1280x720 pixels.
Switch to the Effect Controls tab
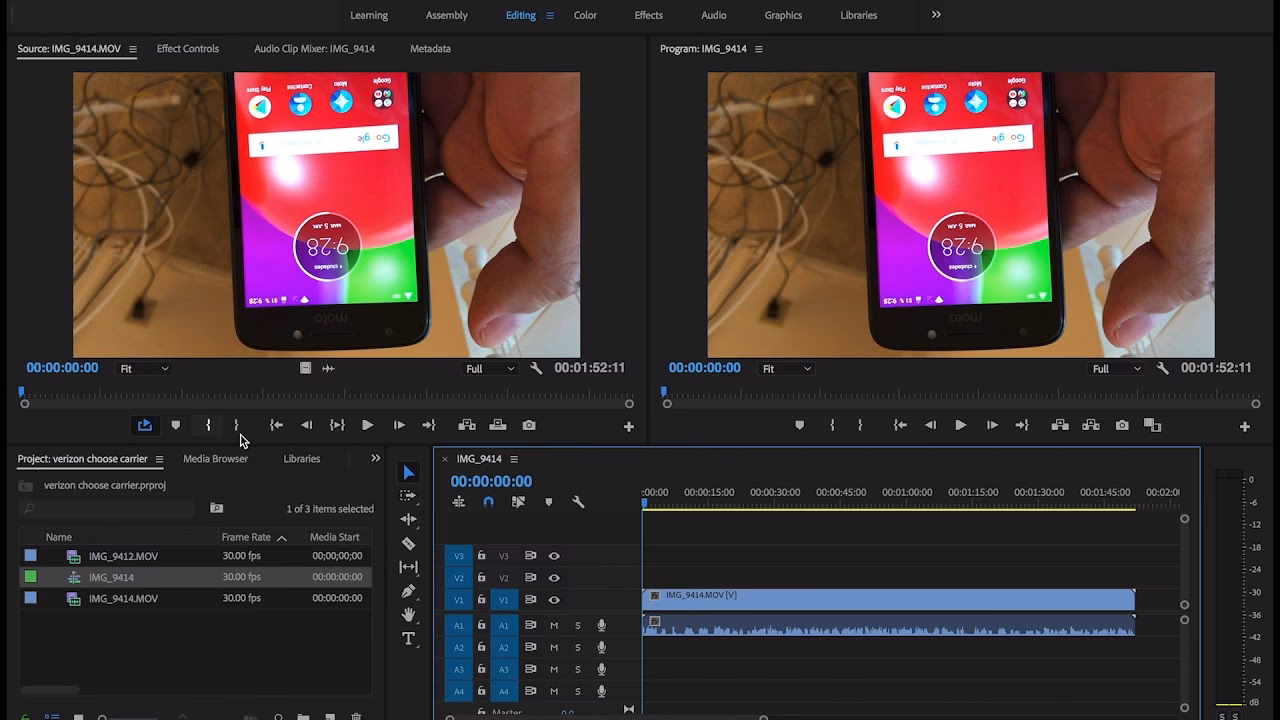click(x=187, y=47)
